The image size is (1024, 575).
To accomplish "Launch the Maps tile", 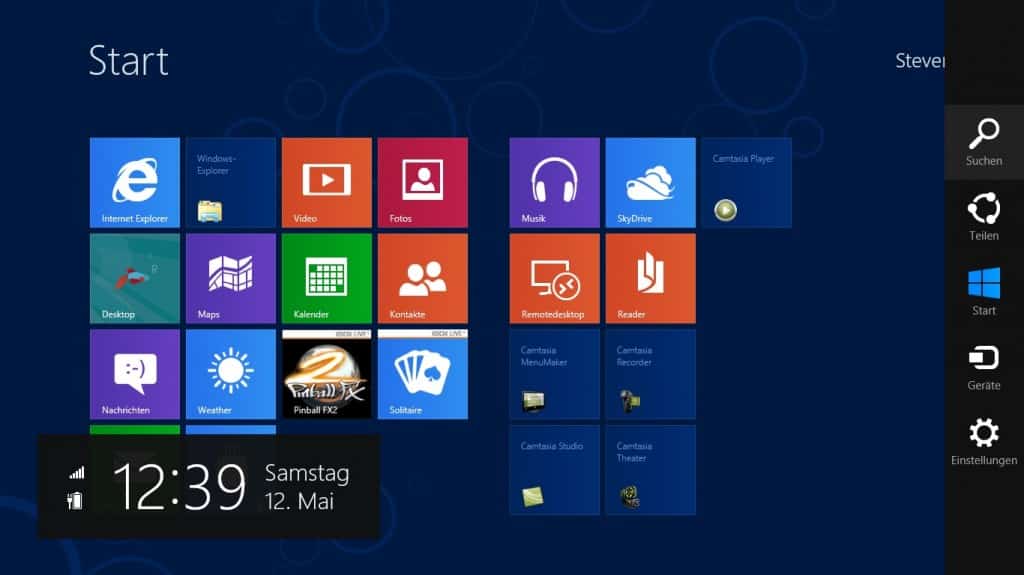I will (x=231, y=278).
